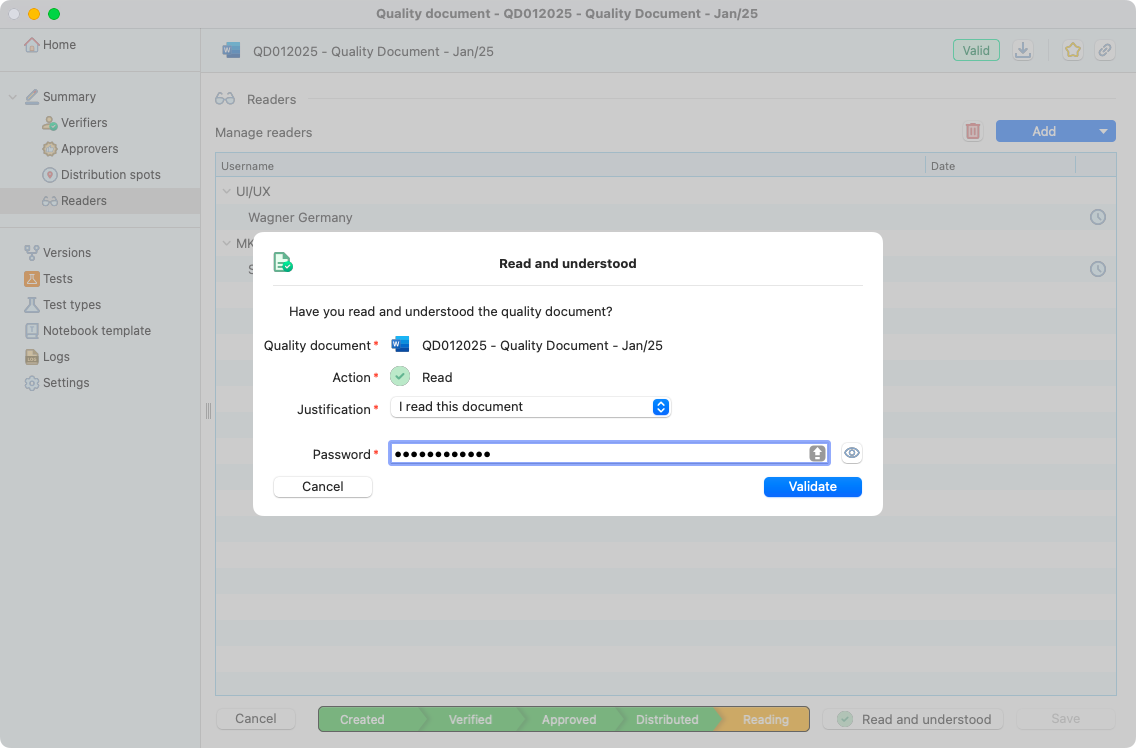The image size is (1136, 748).
Task: Click the Approvers badge icon
Action: 49,149
